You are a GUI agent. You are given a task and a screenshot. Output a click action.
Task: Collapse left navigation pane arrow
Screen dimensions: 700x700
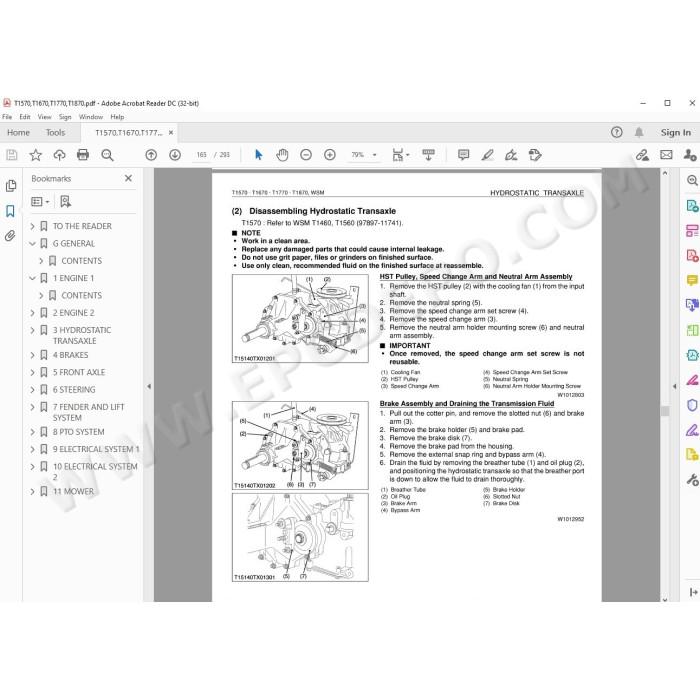point(149,386)
